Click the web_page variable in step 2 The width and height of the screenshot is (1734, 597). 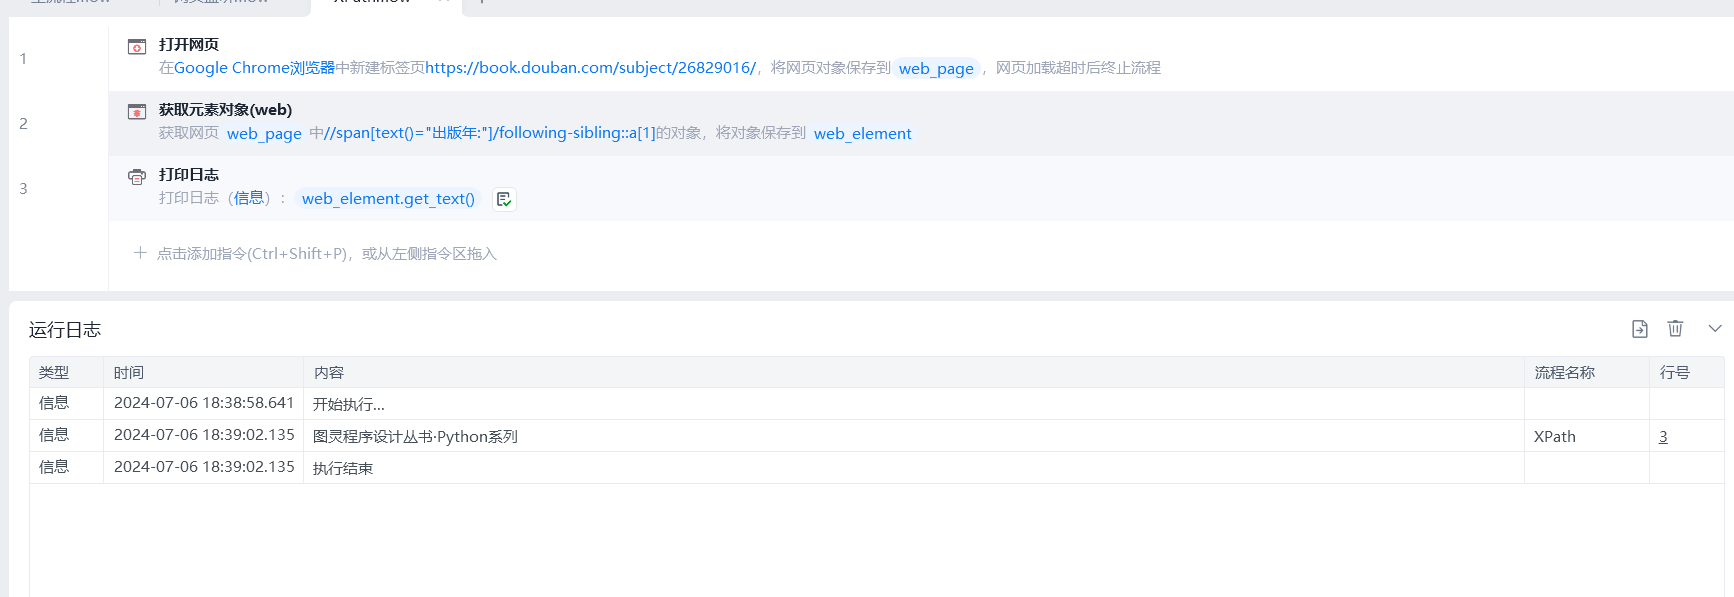264,133
